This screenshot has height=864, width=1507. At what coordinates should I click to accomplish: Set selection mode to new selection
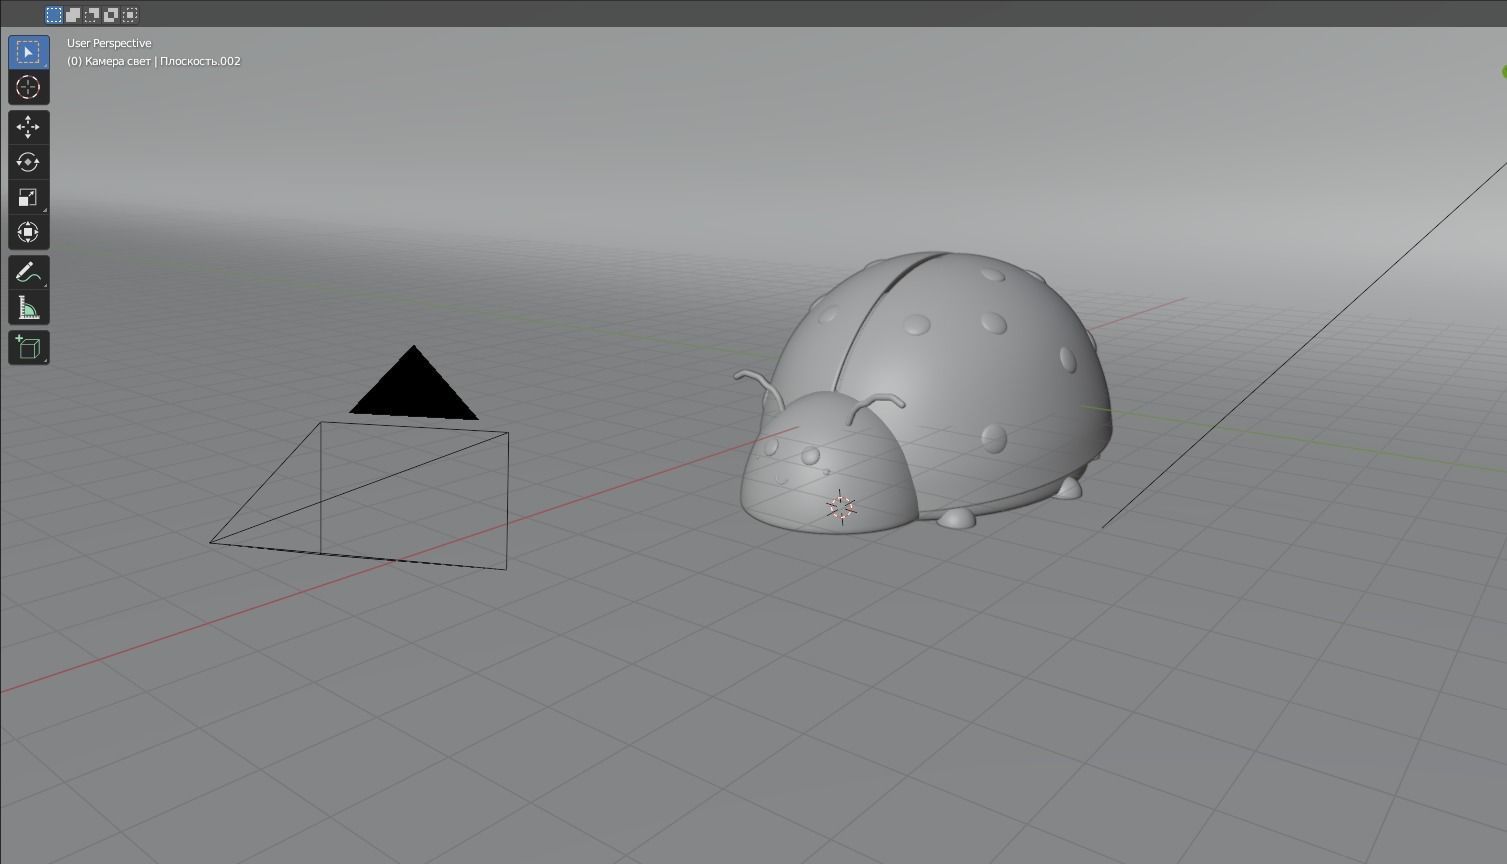54,14
